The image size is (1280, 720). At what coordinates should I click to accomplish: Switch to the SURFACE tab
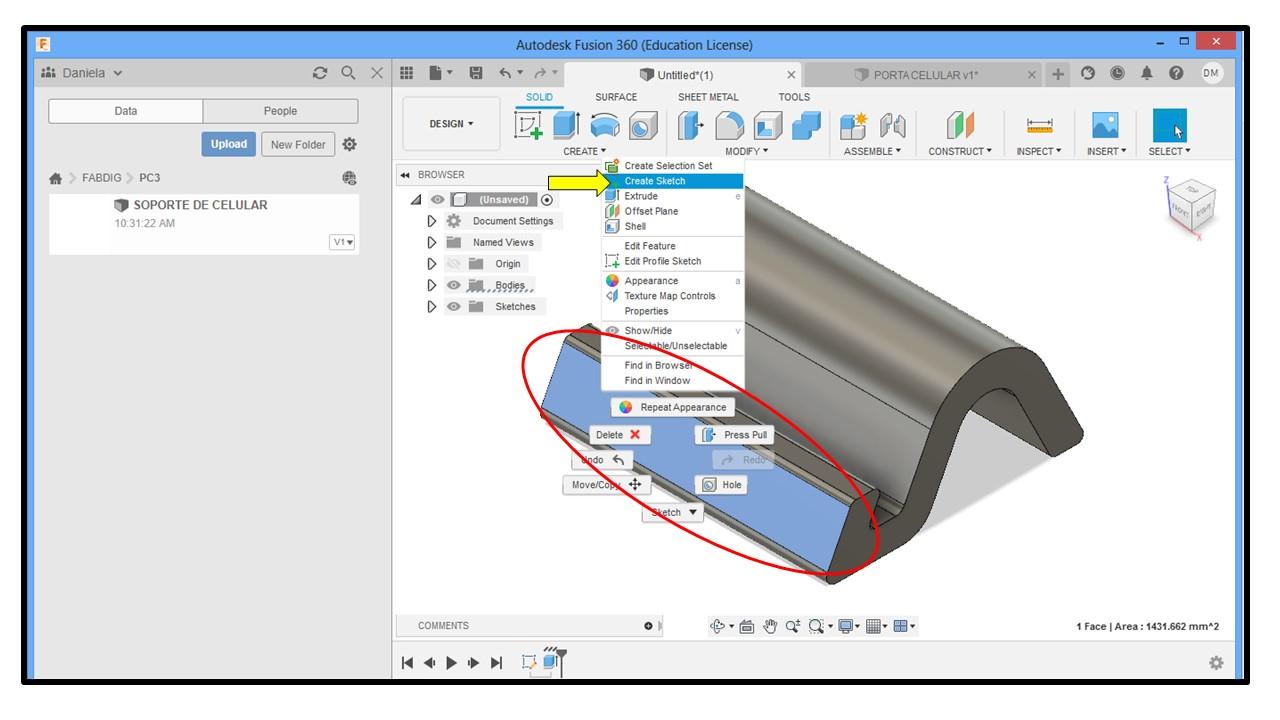[616, 97]
